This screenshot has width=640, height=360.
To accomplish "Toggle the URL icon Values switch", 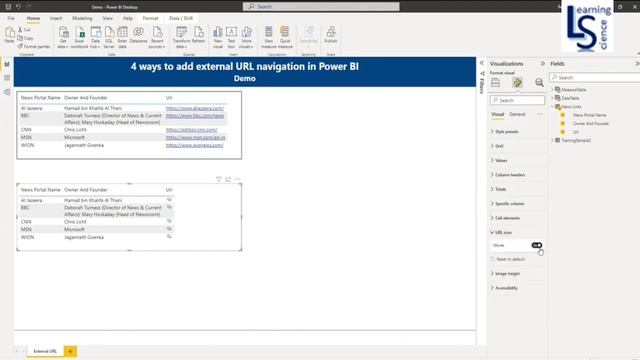I will (x=537, y=245).
